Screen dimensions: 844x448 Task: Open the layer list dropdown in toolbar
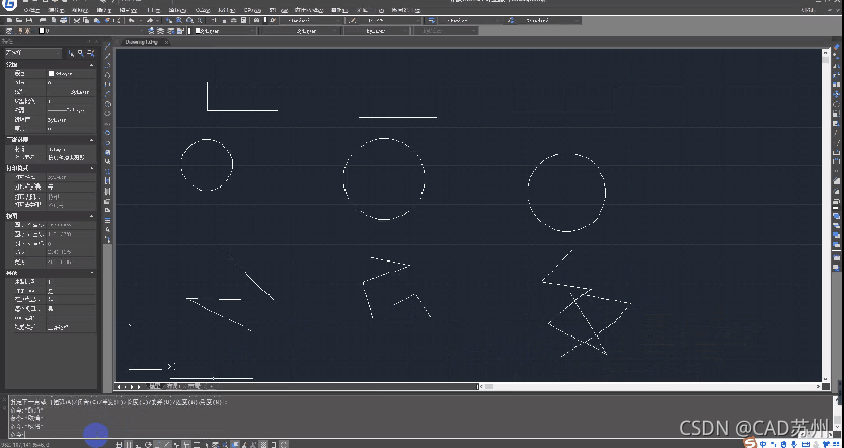92,31
